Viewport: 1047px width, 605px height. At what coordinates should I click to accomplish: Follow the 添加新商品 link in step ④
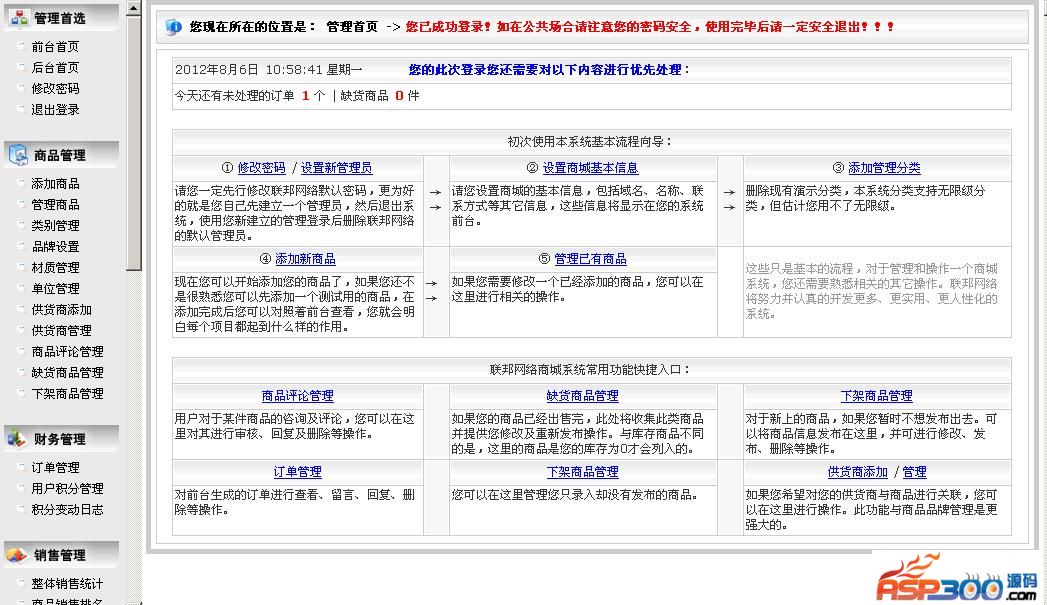305,259
